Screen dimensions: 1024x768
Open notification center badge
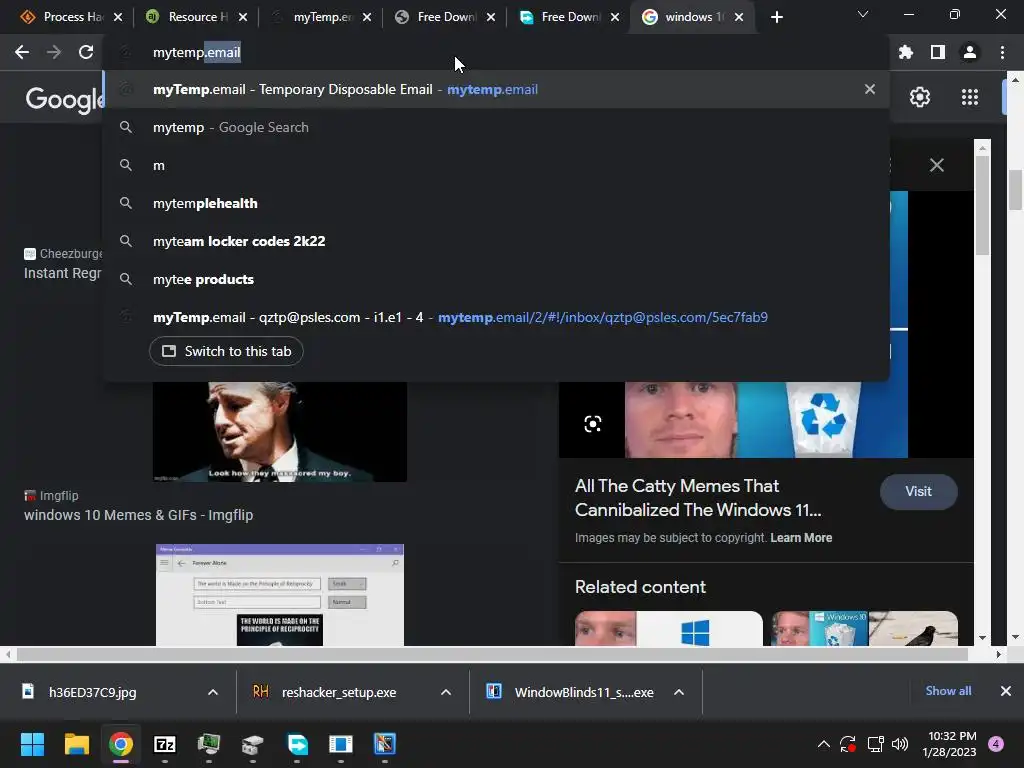point(996,744)
